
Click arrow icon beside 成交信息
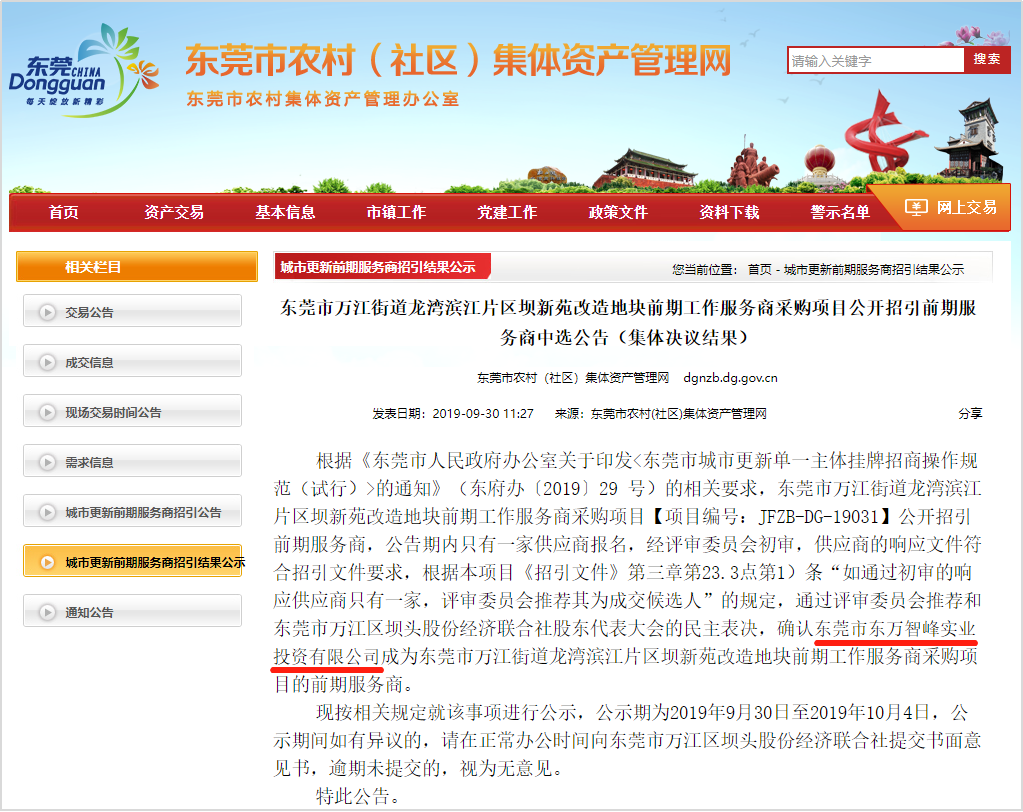[x=47, y=362]
